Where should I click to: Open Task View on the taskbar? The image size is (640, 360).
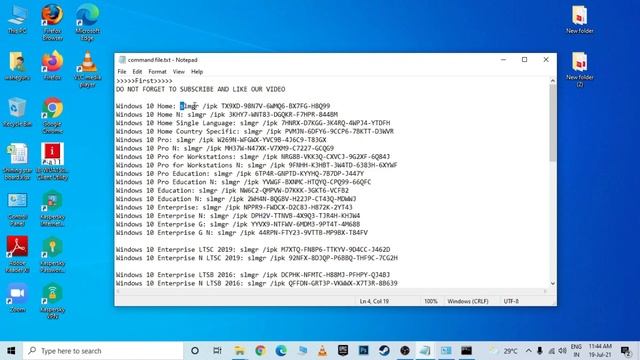pyautogui.click(x=217, y=351)
